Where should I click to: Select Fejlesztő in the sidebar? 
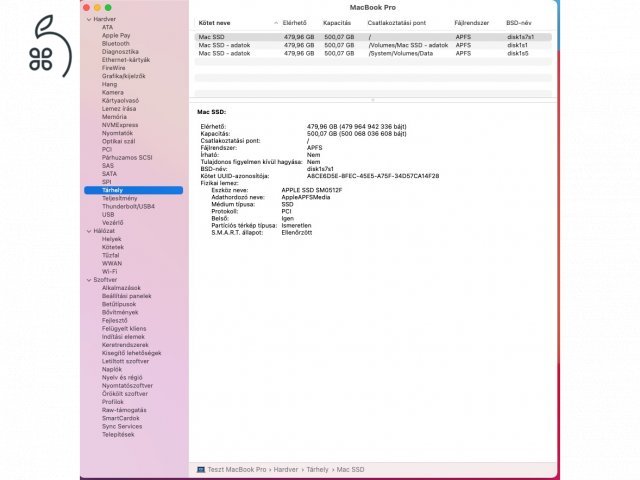click(x=115, y=321)
